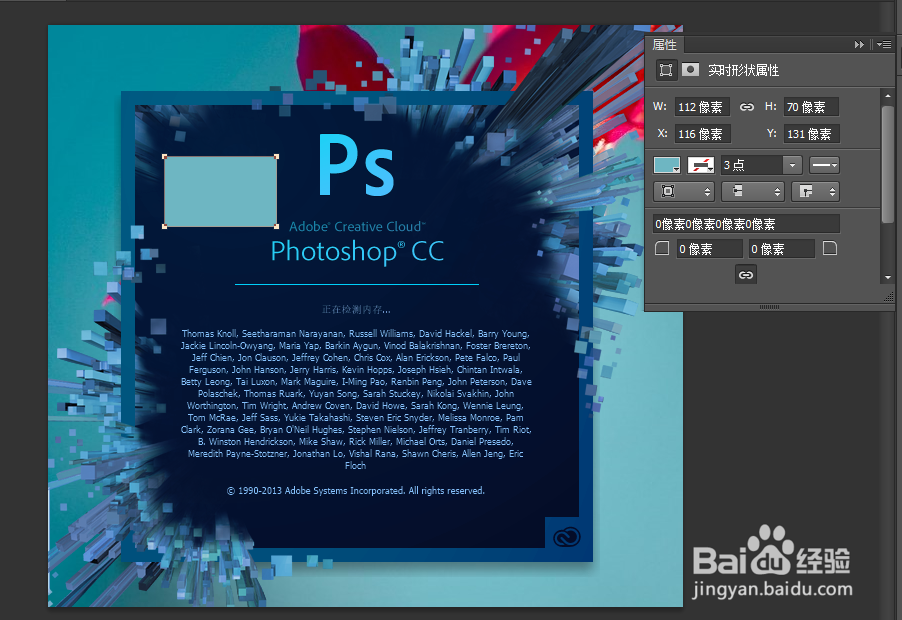Click the '© 1990-2013 Adobe Systems Incorporated' copyright line
Viewport: 902px width, 620px height.
356,491
